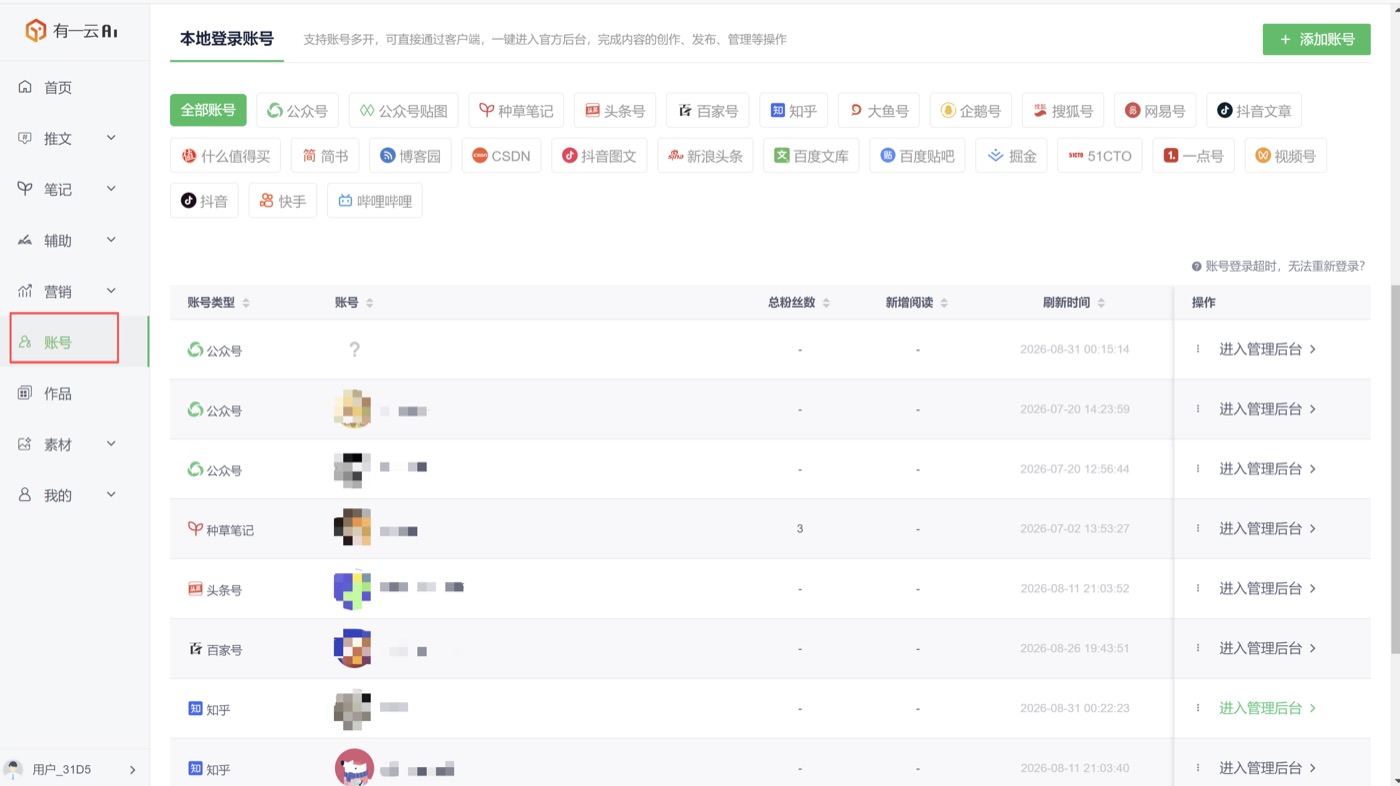Click the 本地登录账号 tab heading
The image size is (1400, 786).
tap(226, 39)
